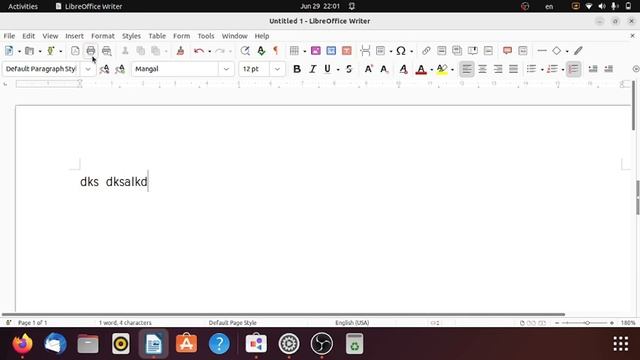
Task: Toggle ordered numbered list
Action: 552,69
